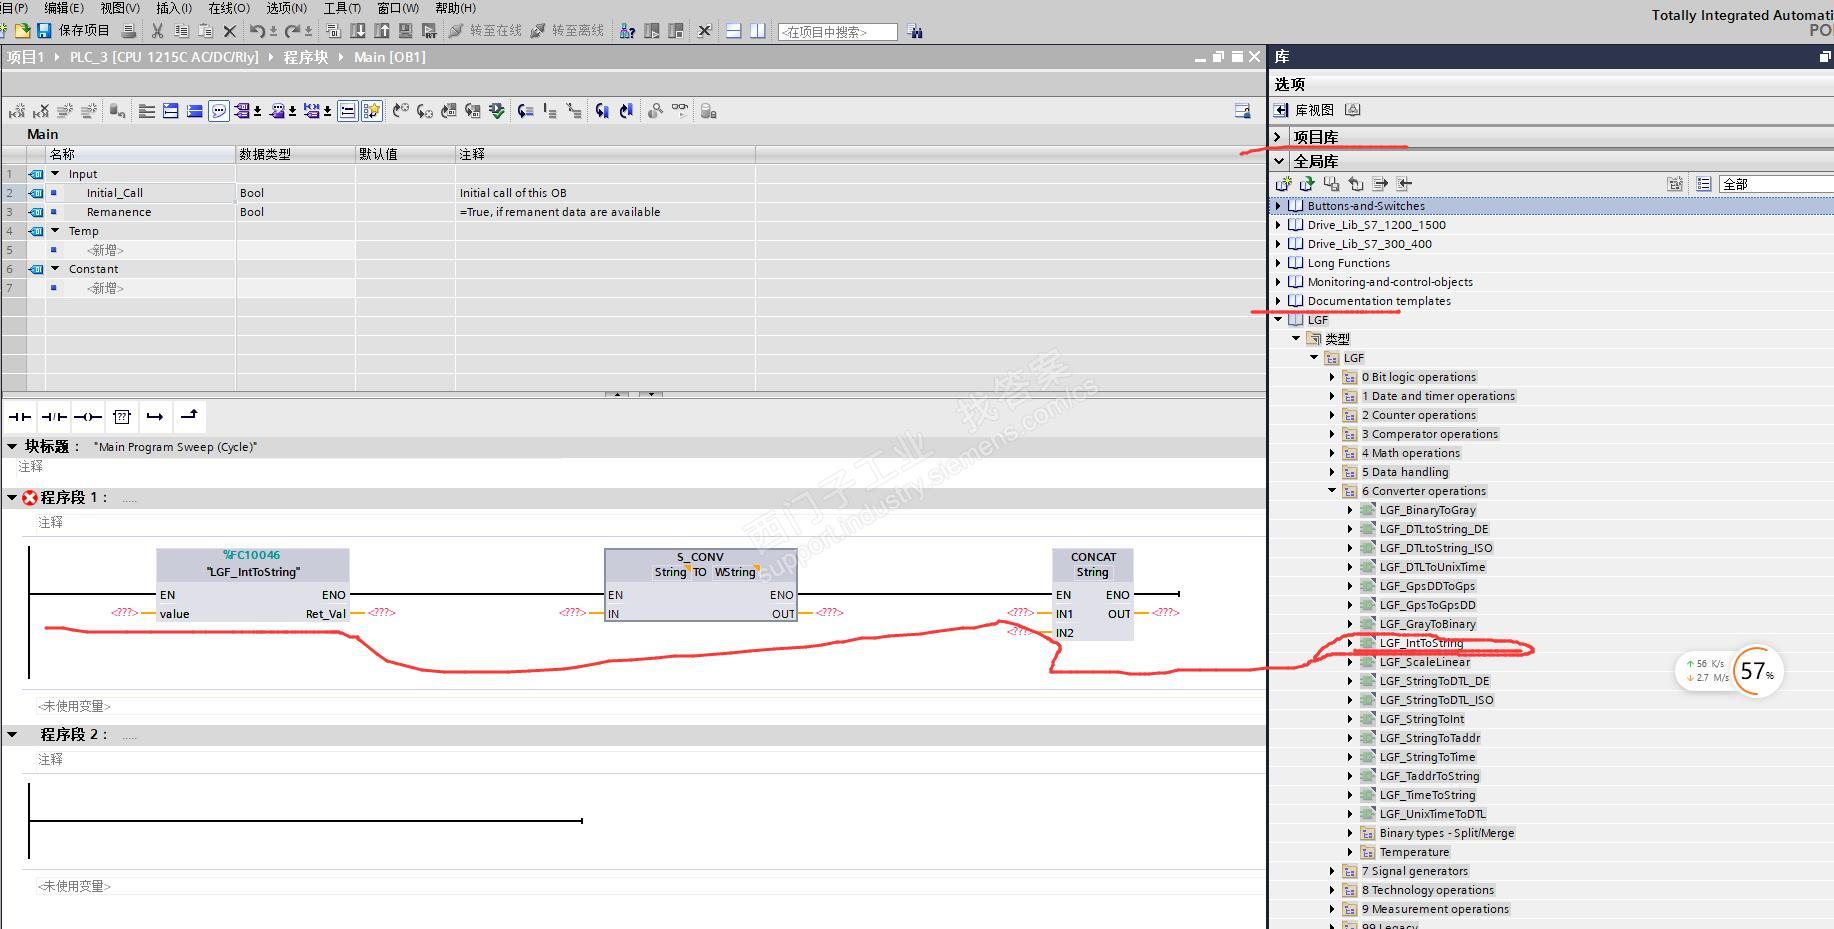Insert a normally open contact
The image size is (1834, 929).
(x=20, y=416)
